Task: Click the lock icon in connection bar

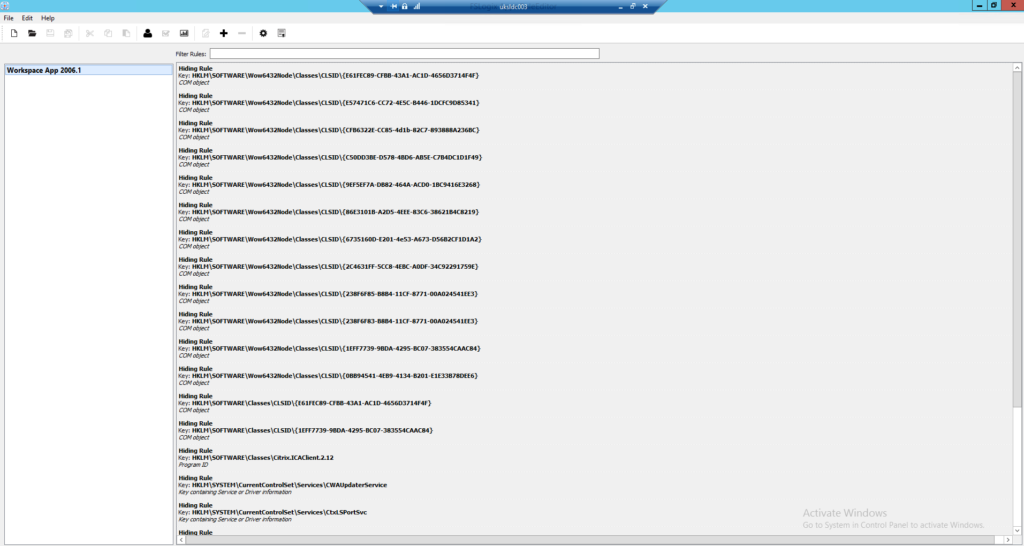Action: click(404, 6)
